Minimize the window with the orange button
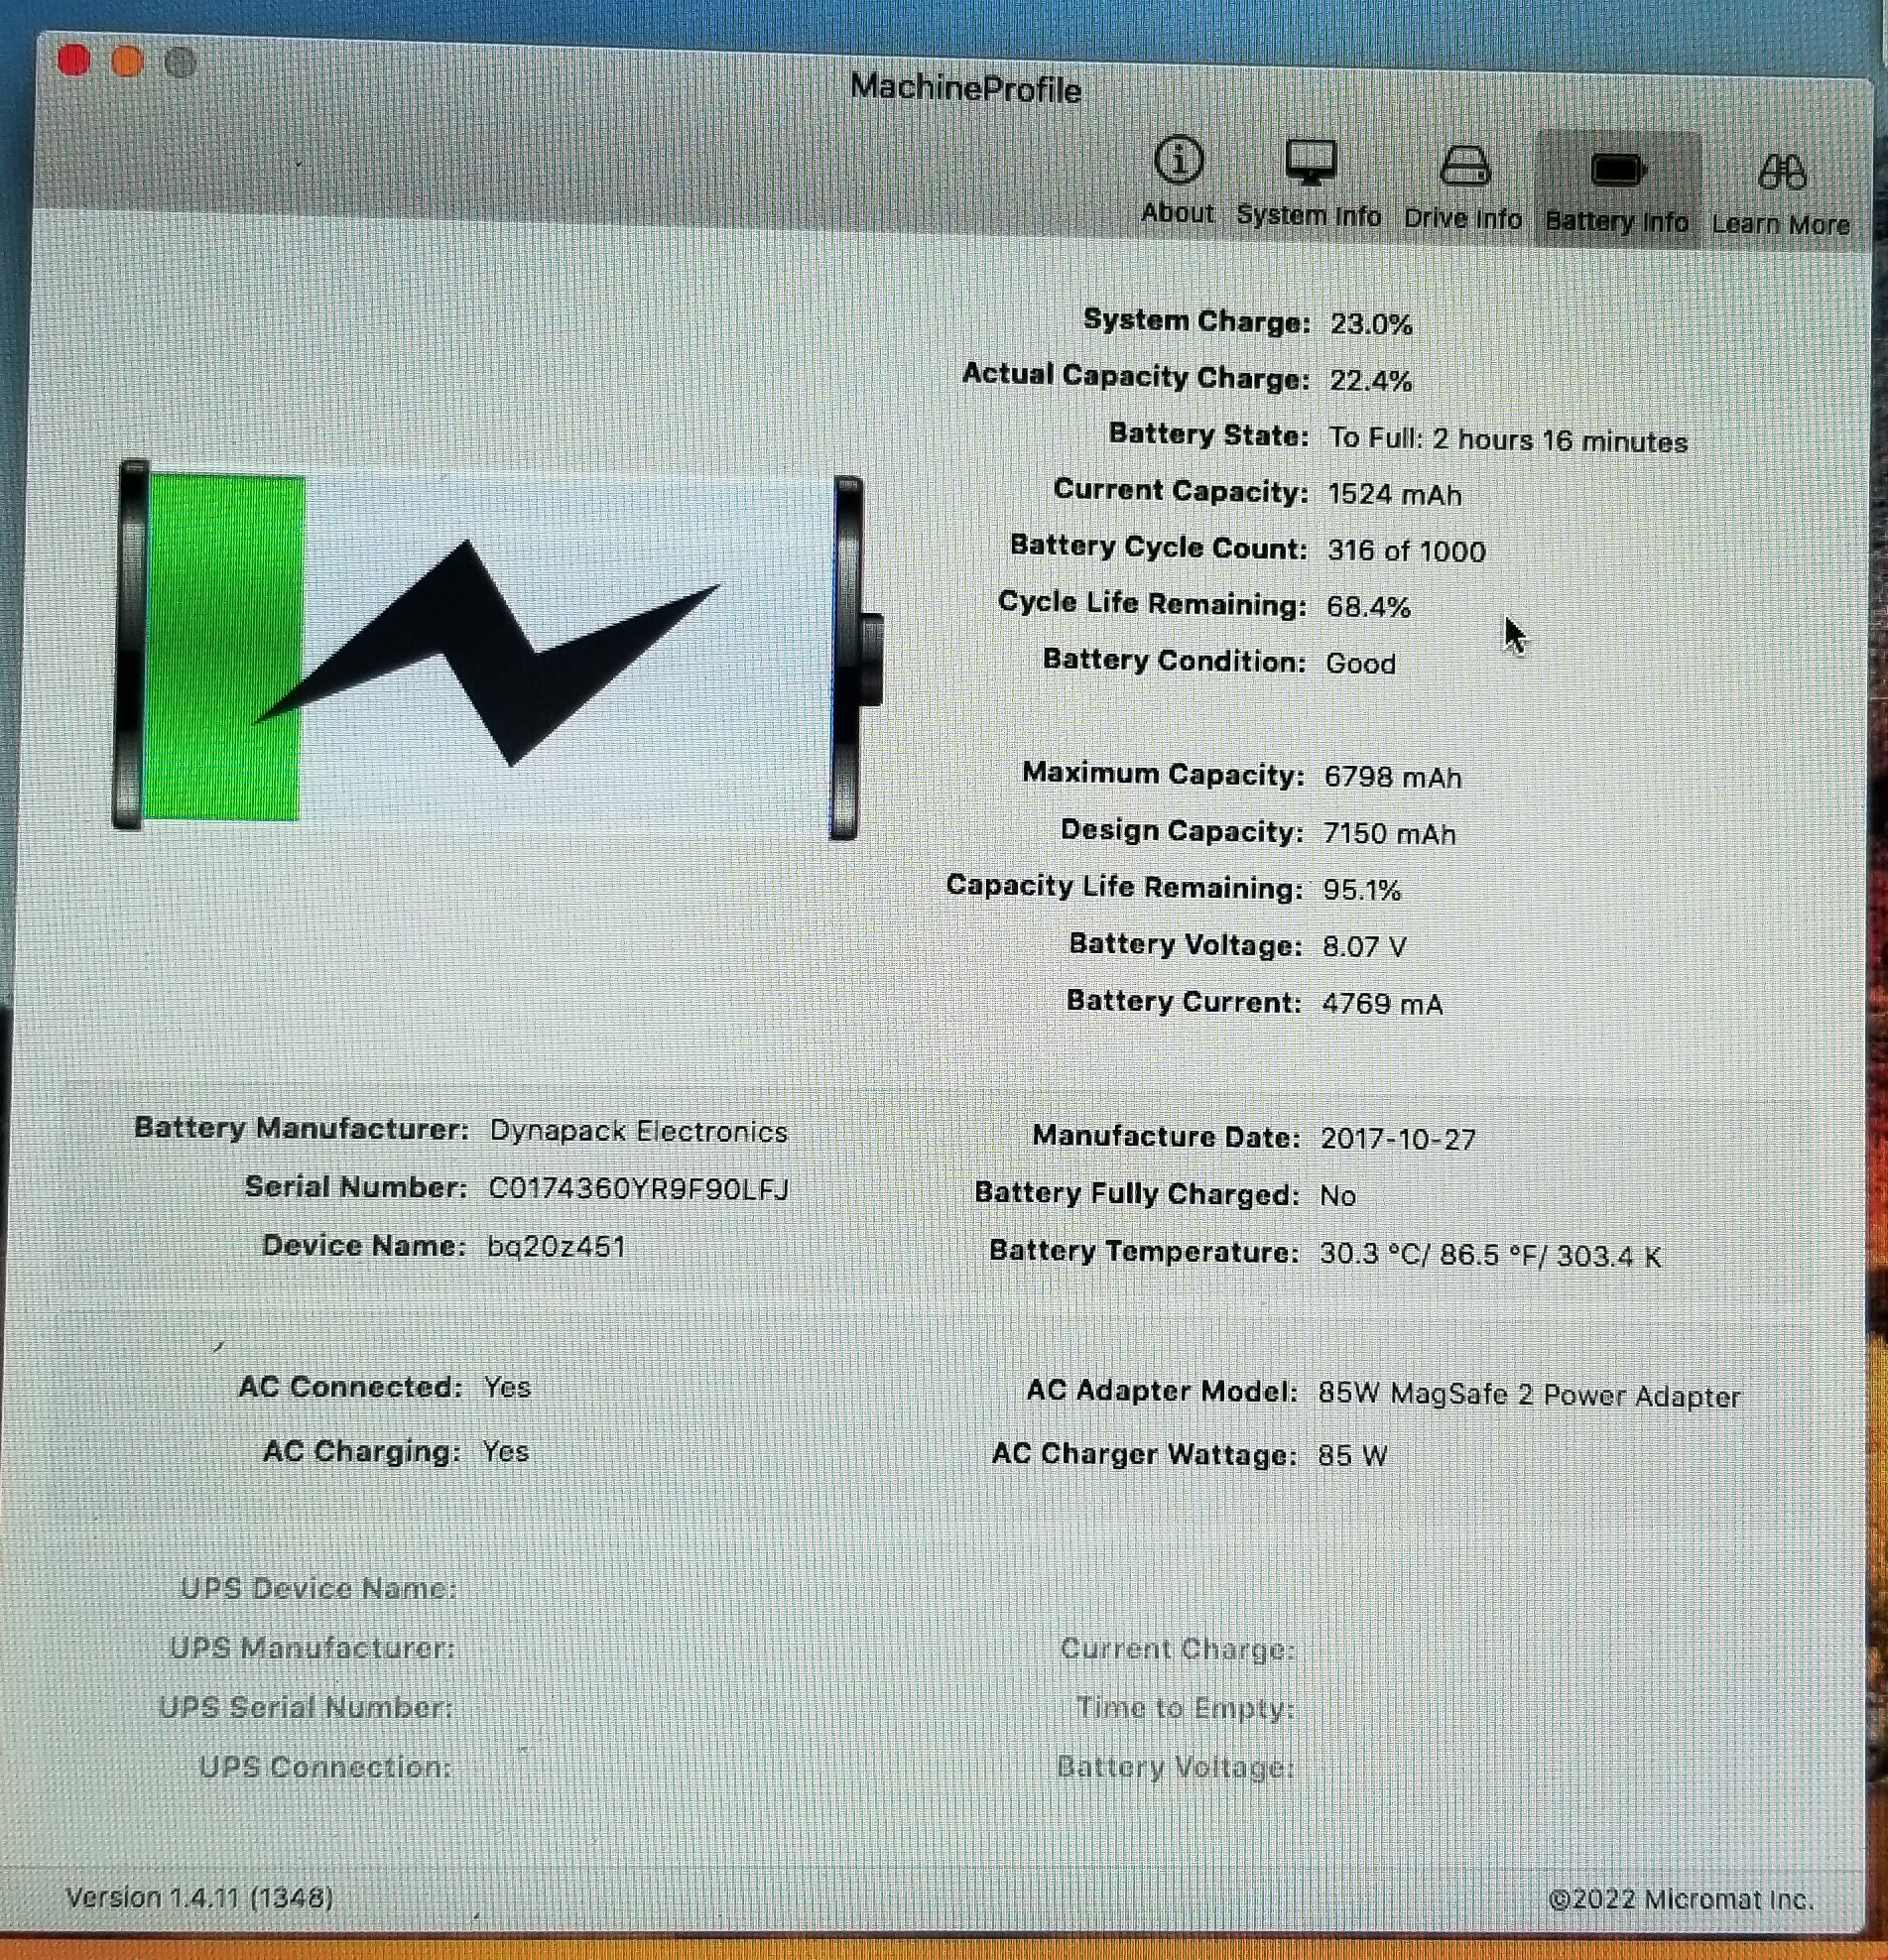The height and width of the screenshot is (1960, 1888). [x=127, y=62]
